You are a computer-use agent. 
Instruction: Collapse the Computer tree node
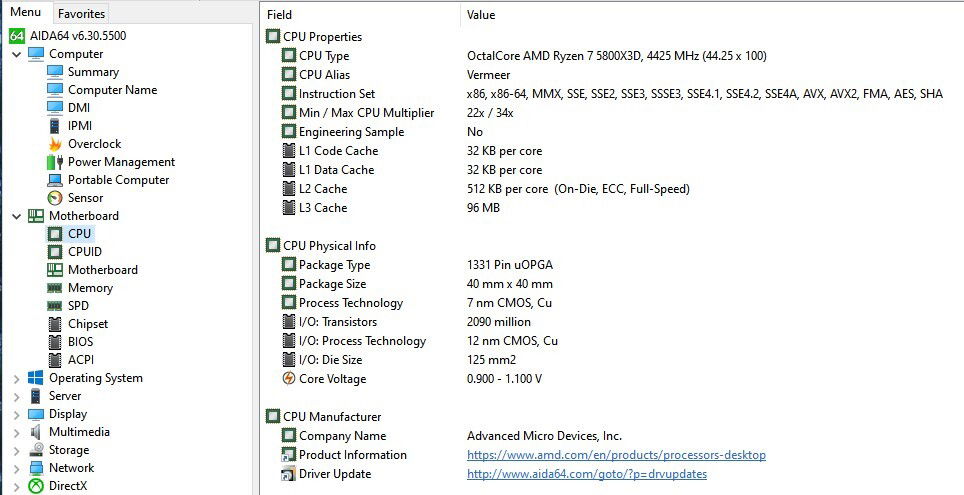[x=16, y=54]
